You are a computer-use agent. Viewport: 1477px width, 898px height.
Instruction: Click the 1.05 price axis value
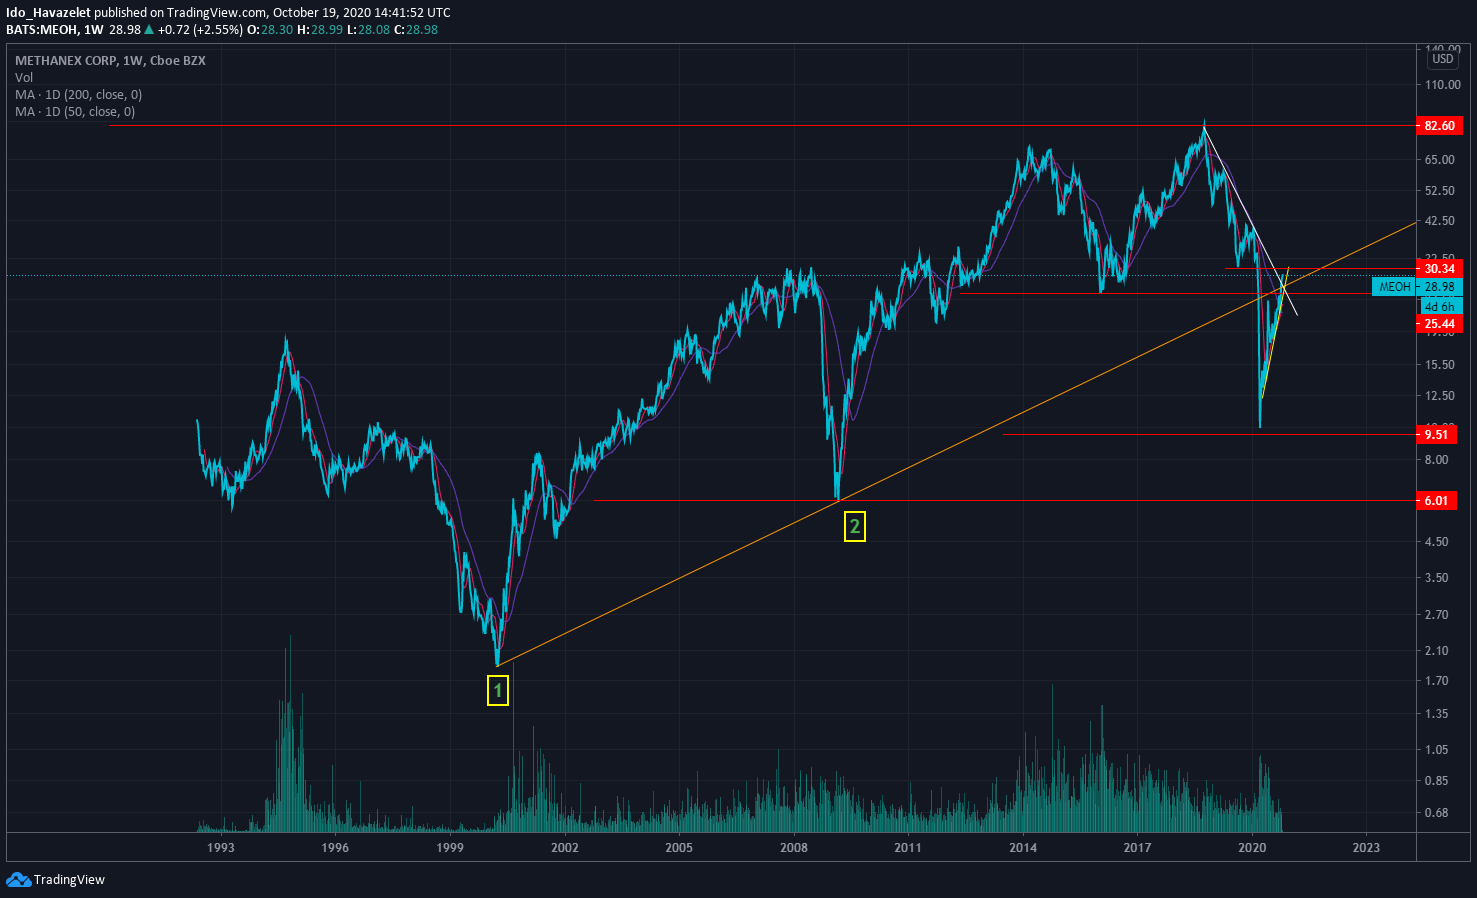pos(1436,750)
